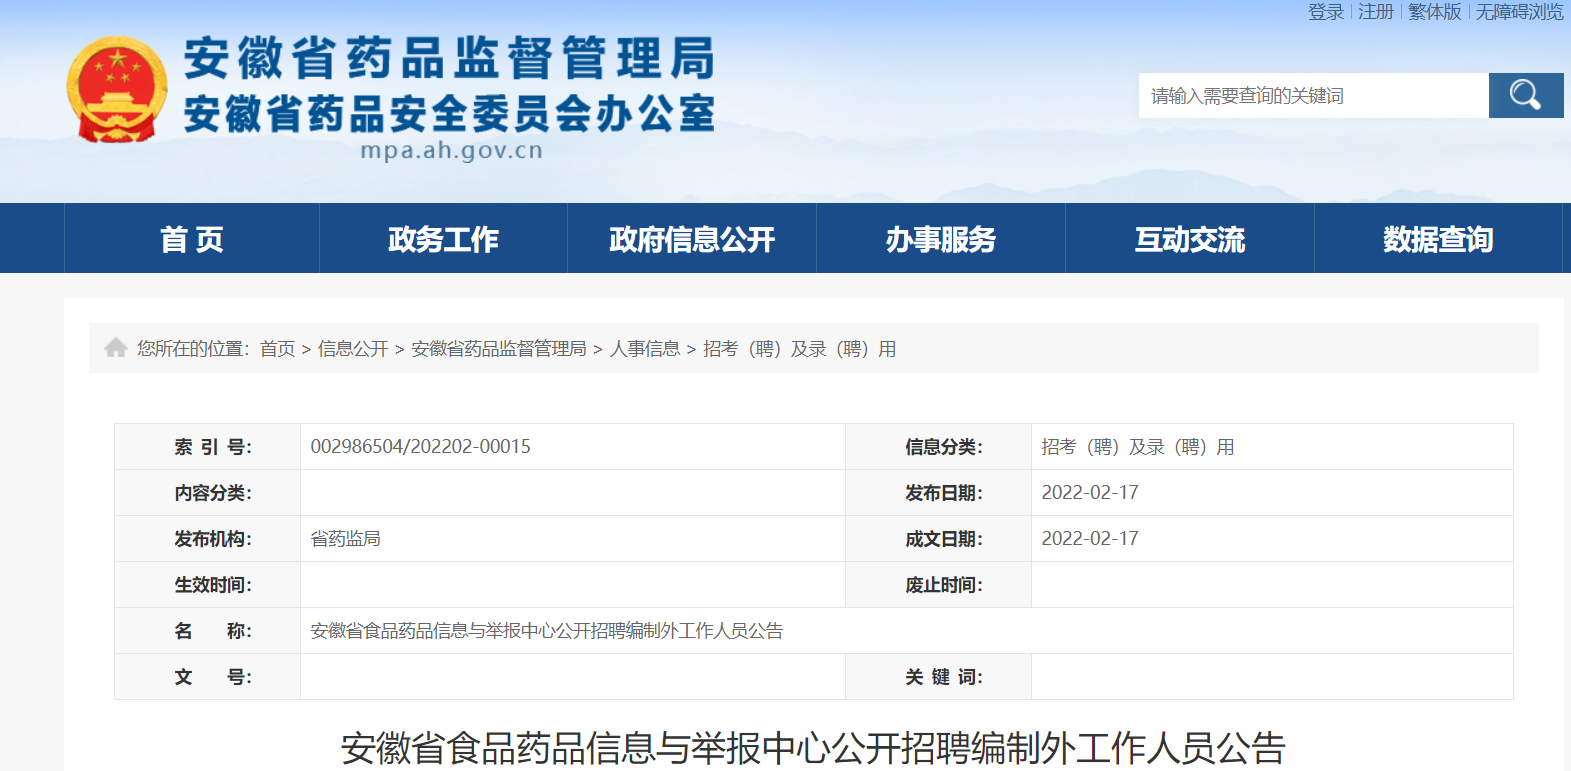Open 安徽省药品监督管理局 breadcrumb link
The image size is (1571, 771).
[499, 349]
